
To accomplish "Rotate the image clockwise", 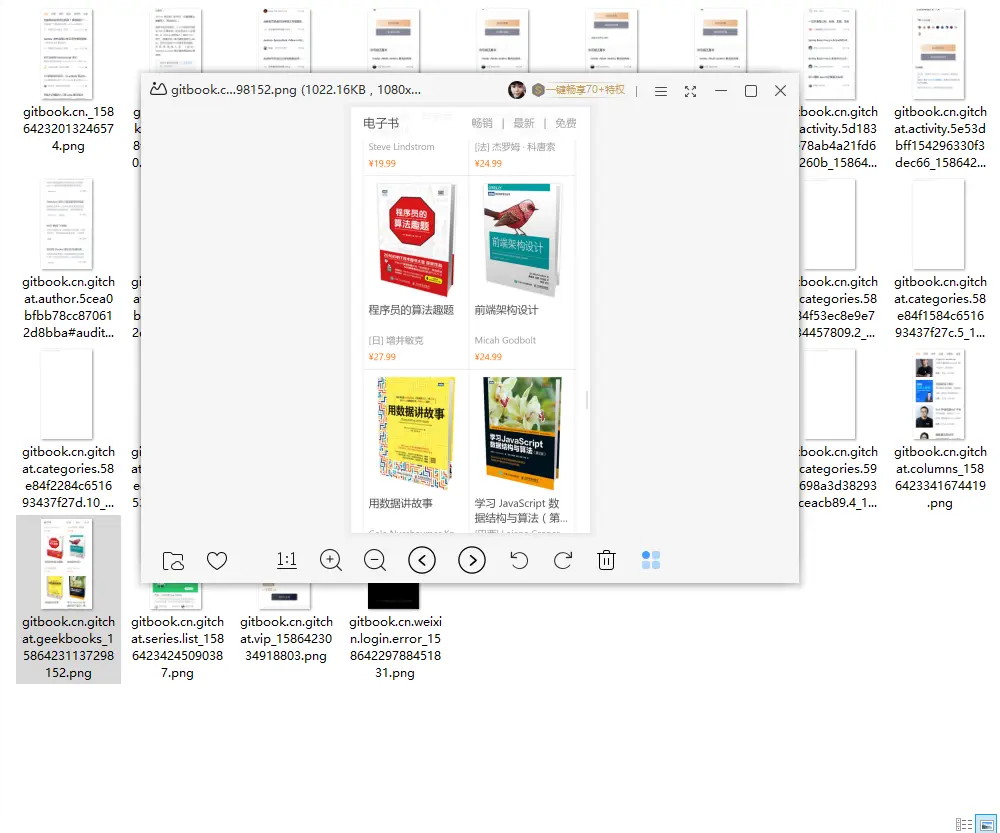I will click(562, 561).
